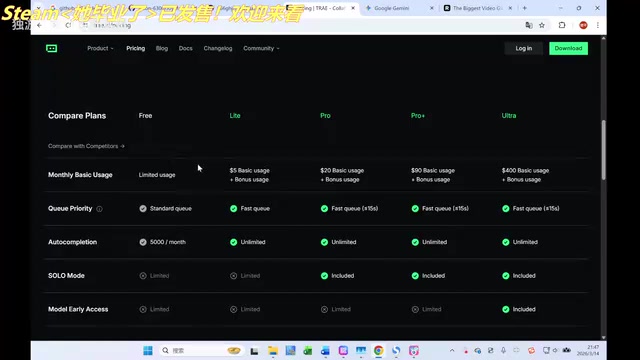
Task: Open the Changelog nav item
Action: (218, 48)
